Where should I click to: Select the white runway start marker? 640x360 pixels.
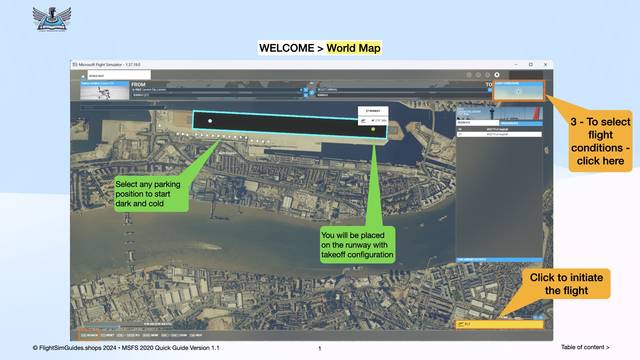click(210, 121)
